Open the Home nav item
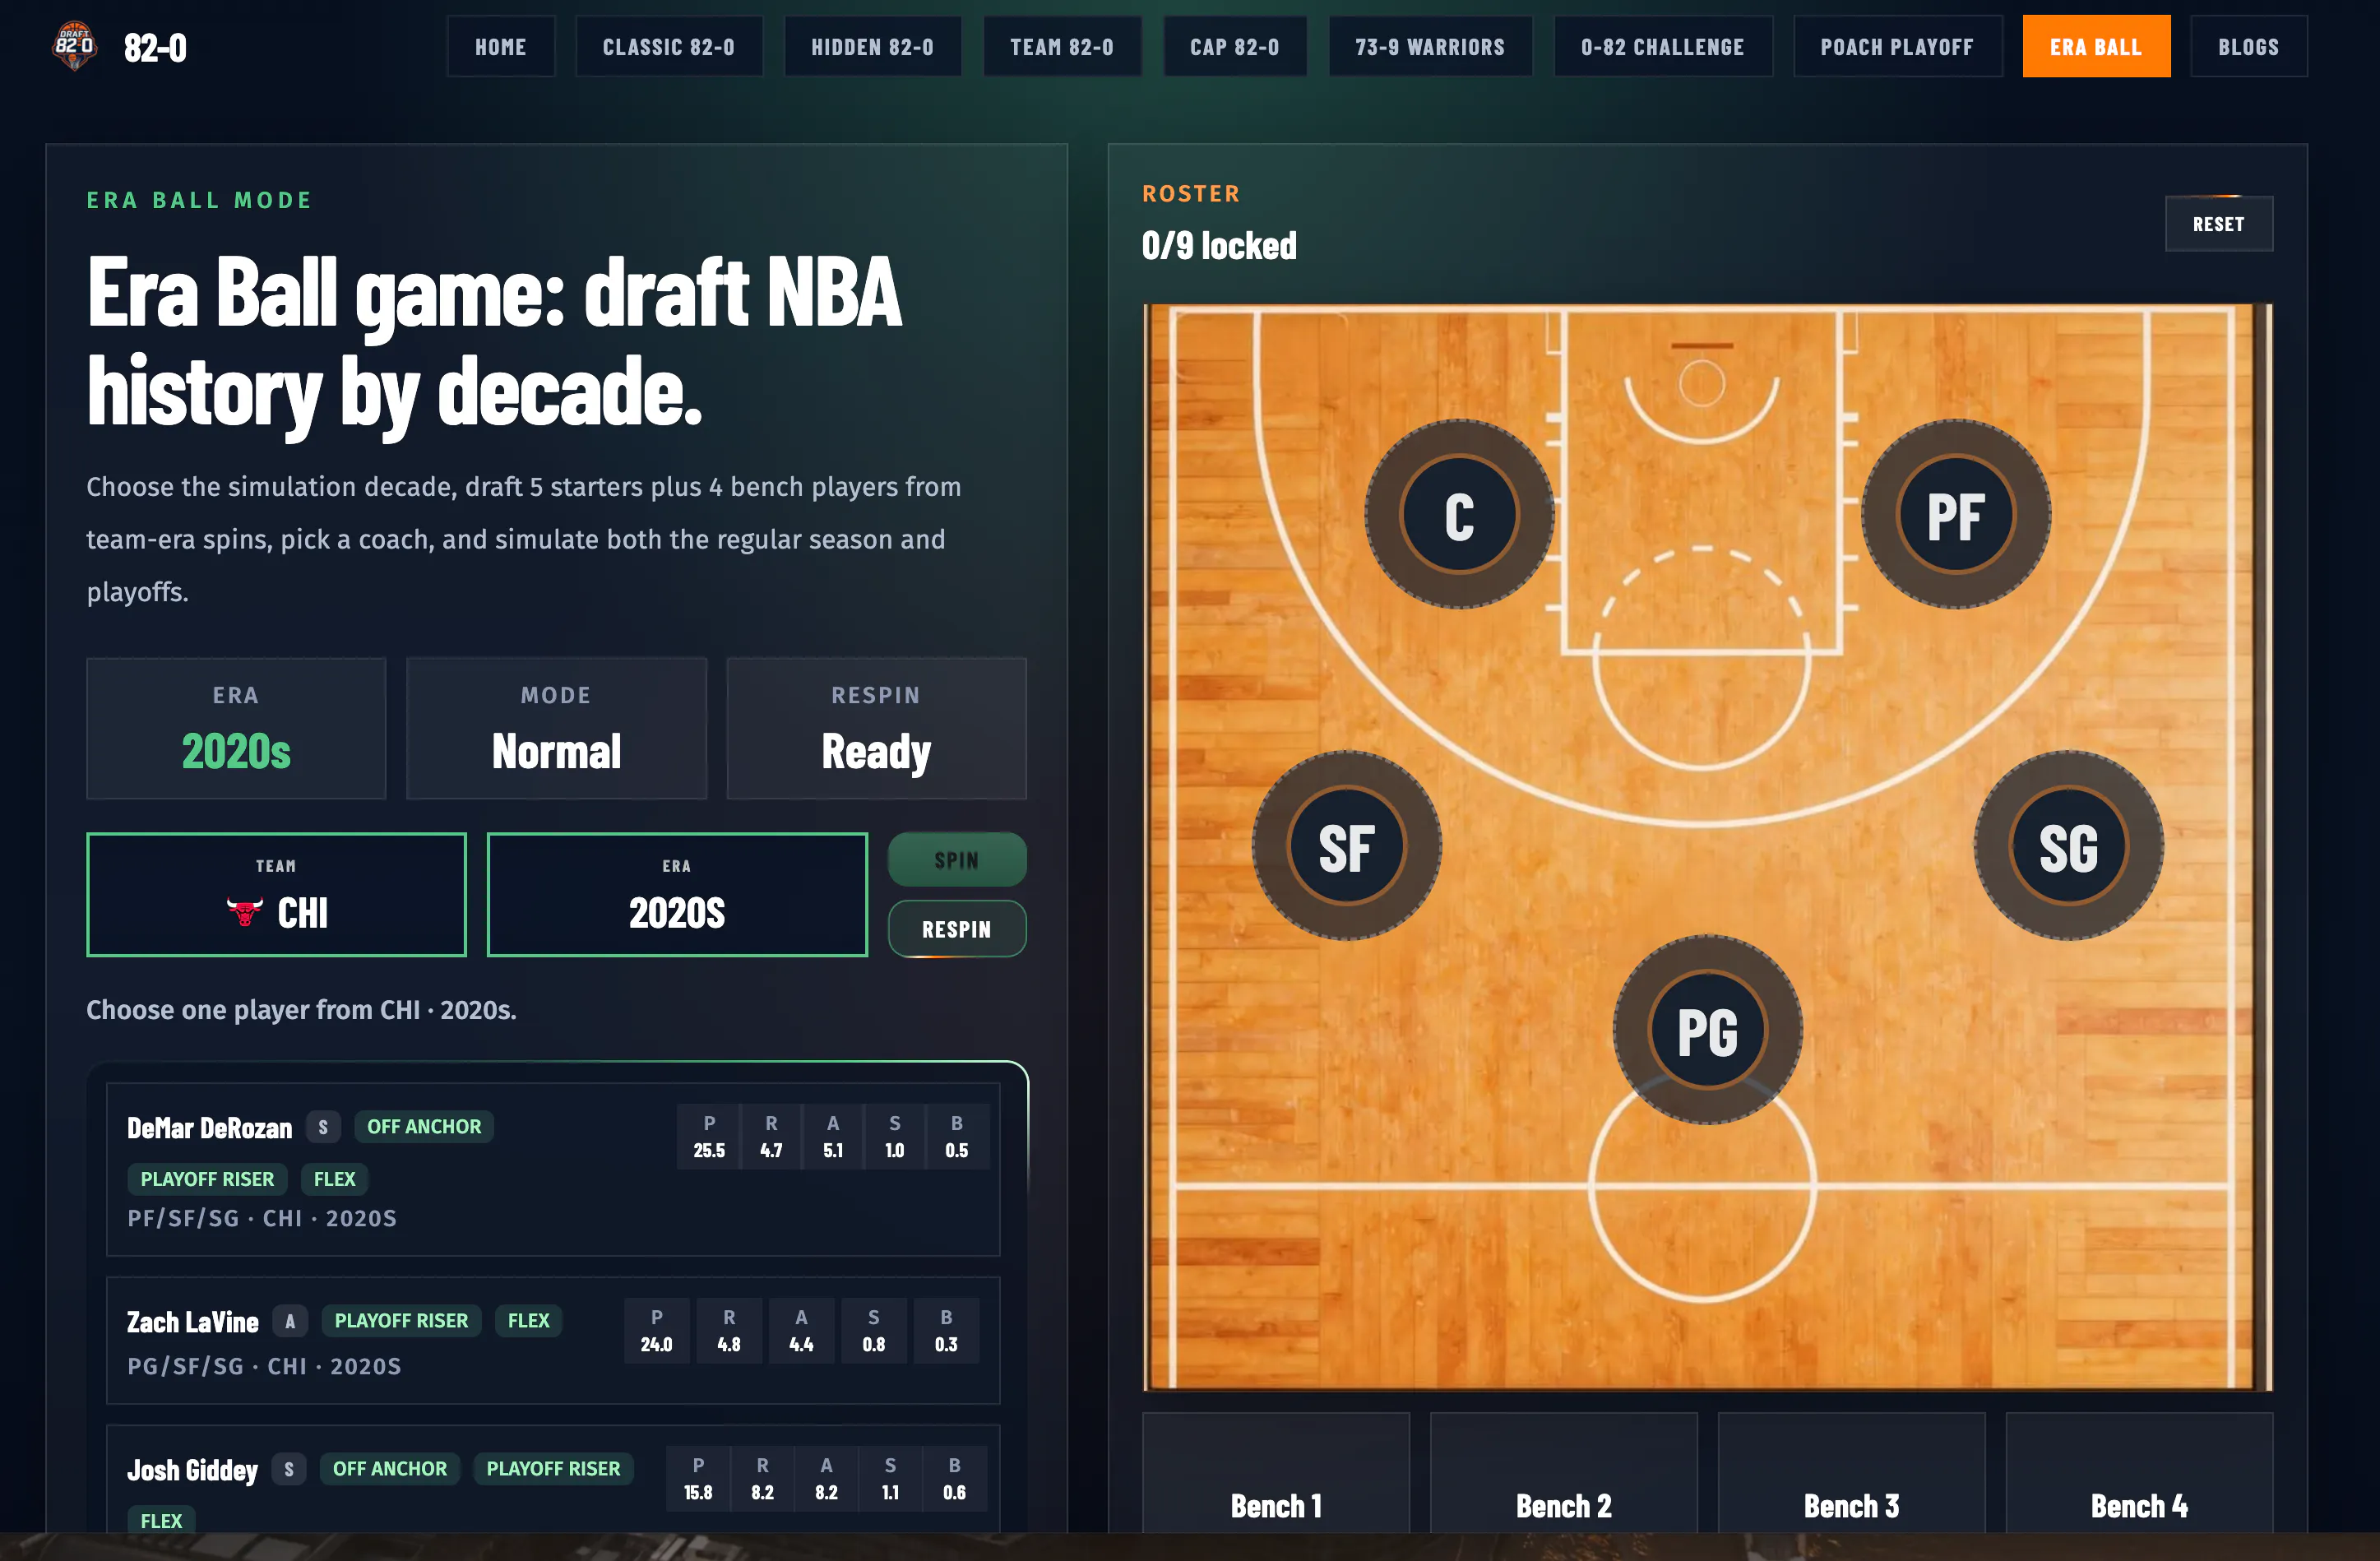The width and height of the screenshot is (2380, 1561). [x=501, y=46]
